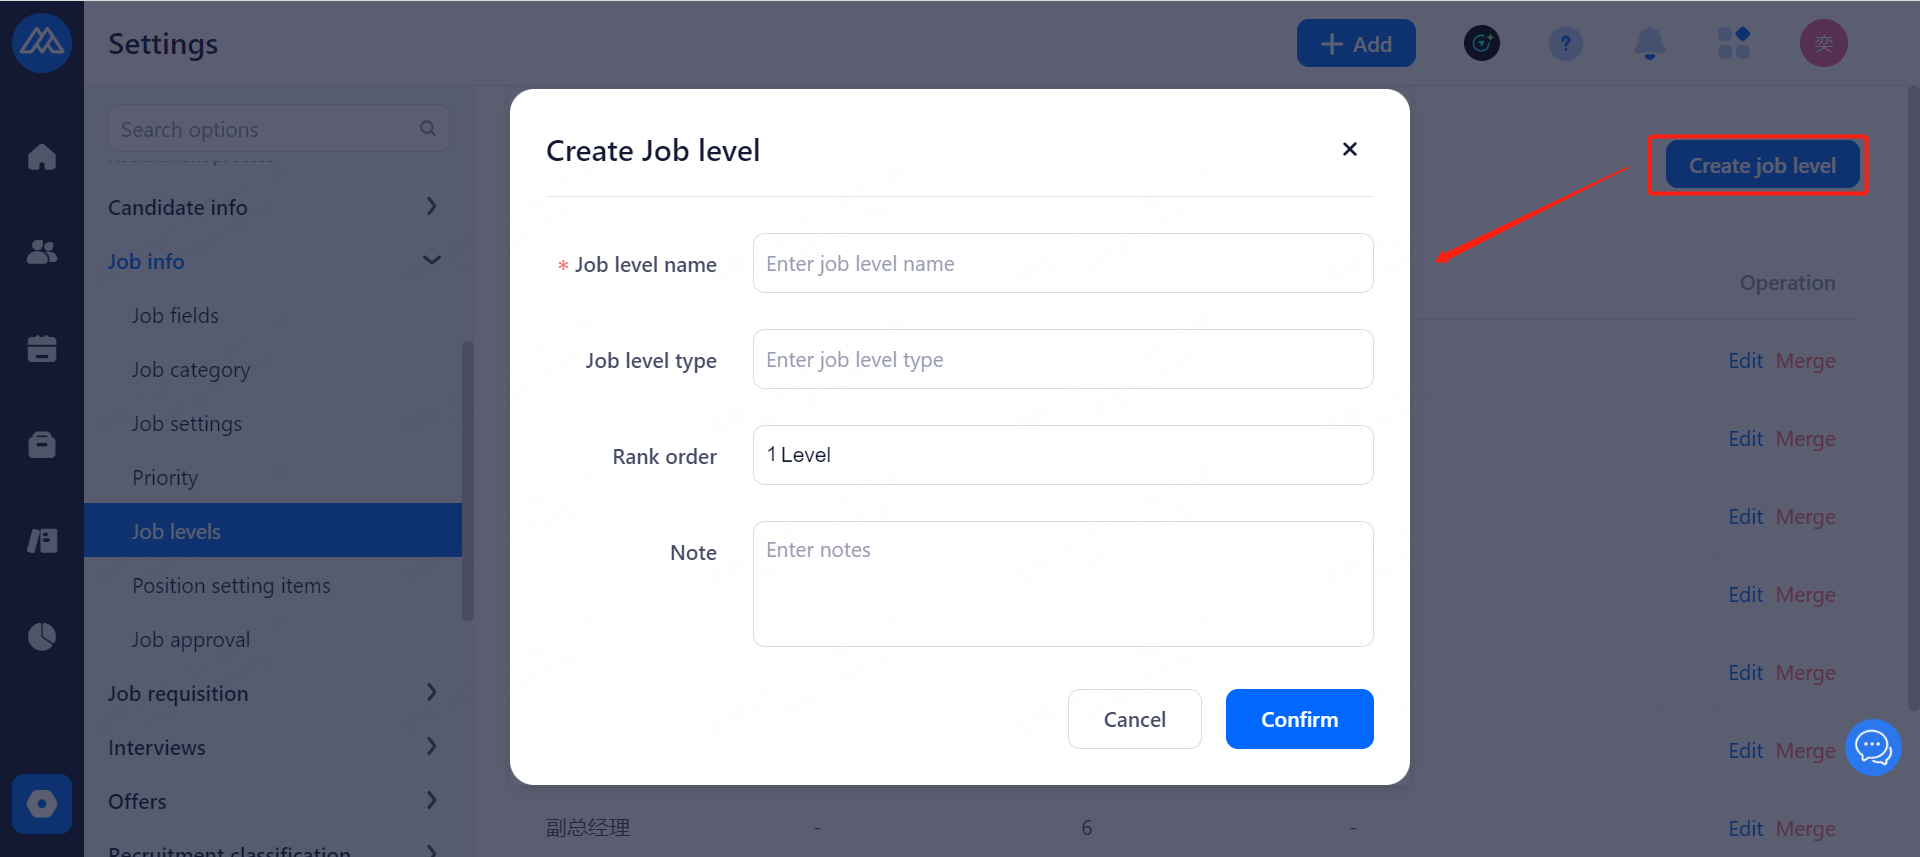Open Position setting items menu entry
This screenshot has height=857, width=1920.
coord(231,586)
